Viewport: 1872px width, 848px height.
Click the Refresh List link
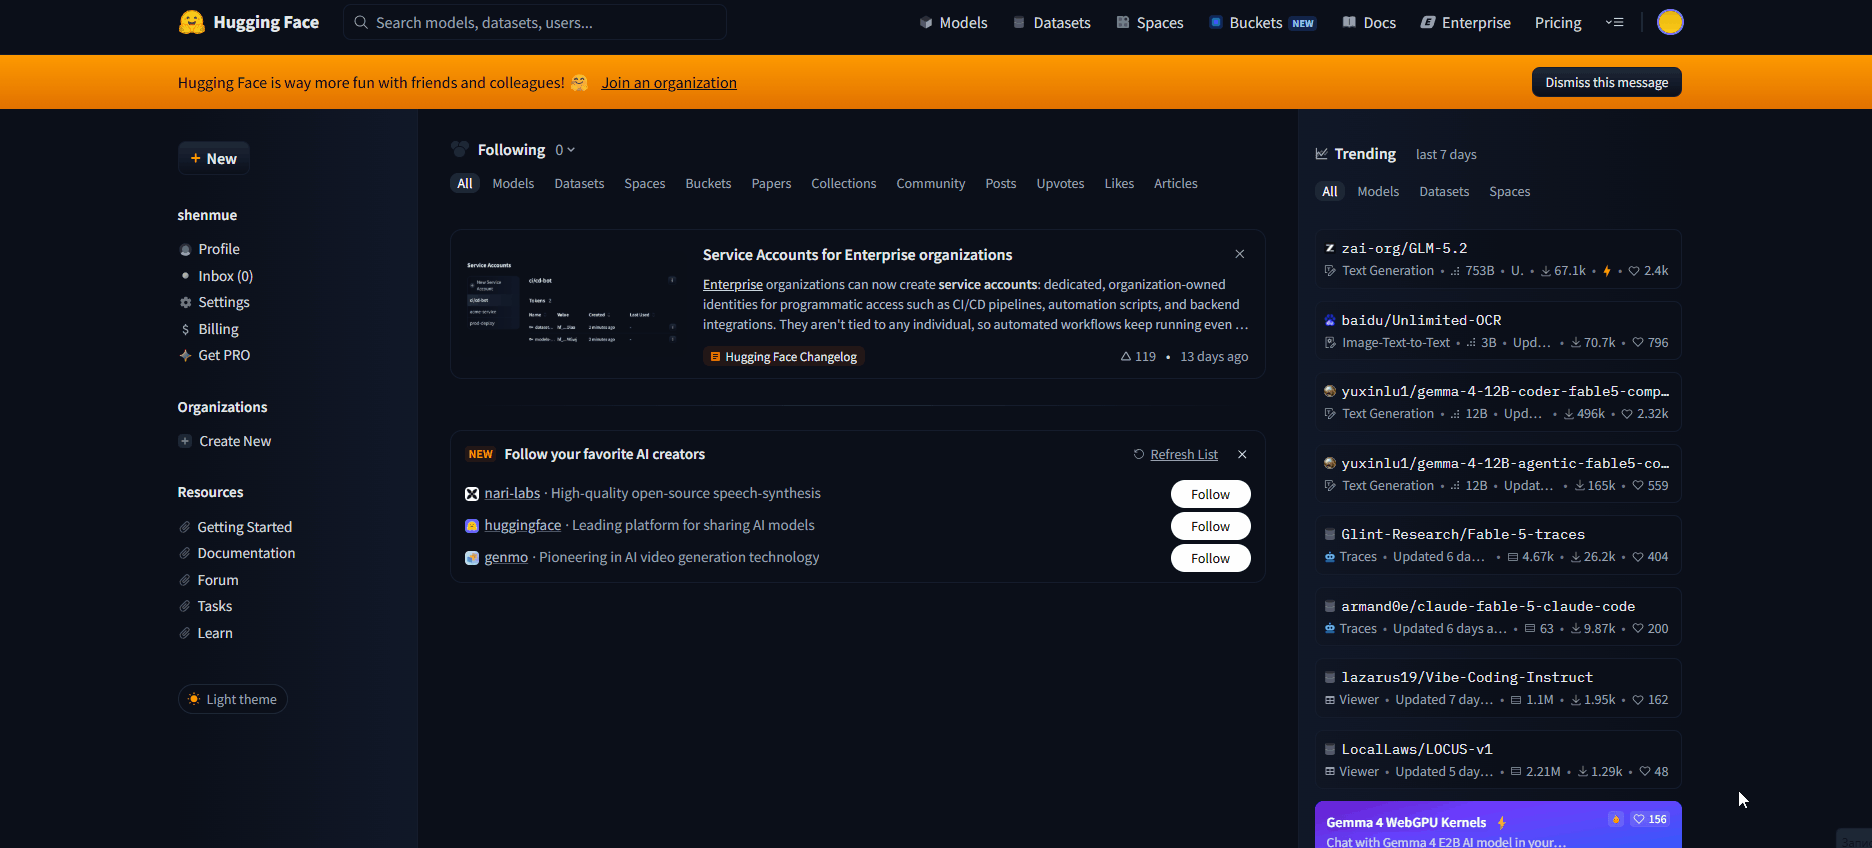(x=1184, y=454)
